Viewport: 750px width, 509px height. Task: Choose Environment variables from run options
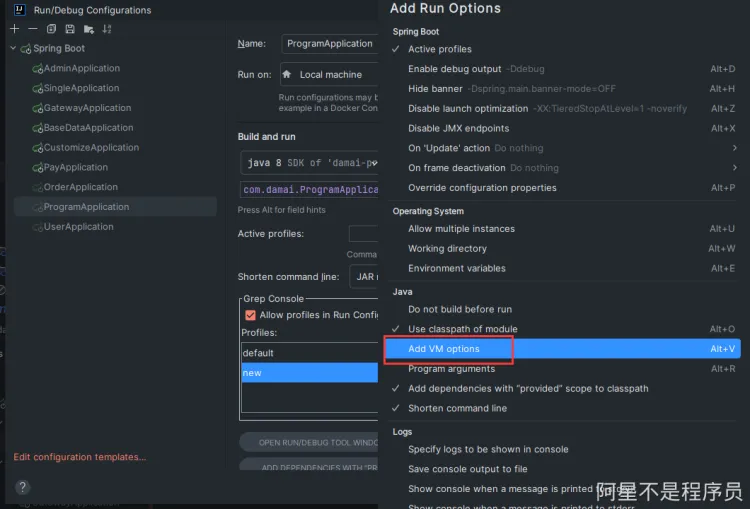(456, 268)
